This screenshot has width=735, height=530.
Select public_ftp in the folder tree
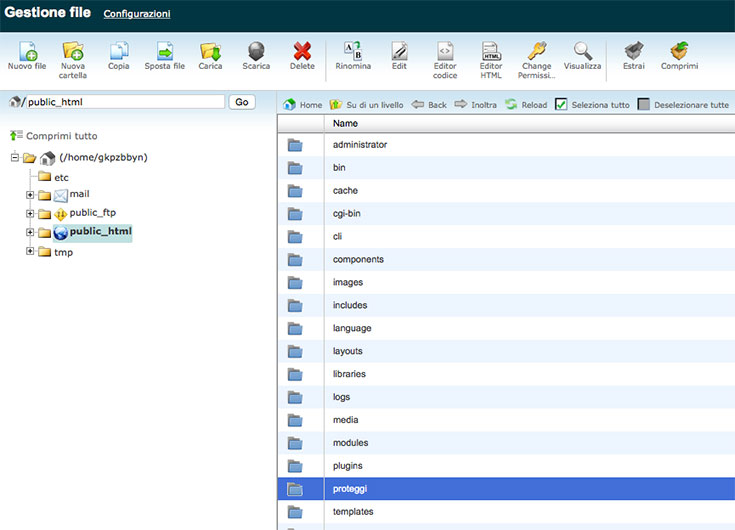[x=92, y=213]
